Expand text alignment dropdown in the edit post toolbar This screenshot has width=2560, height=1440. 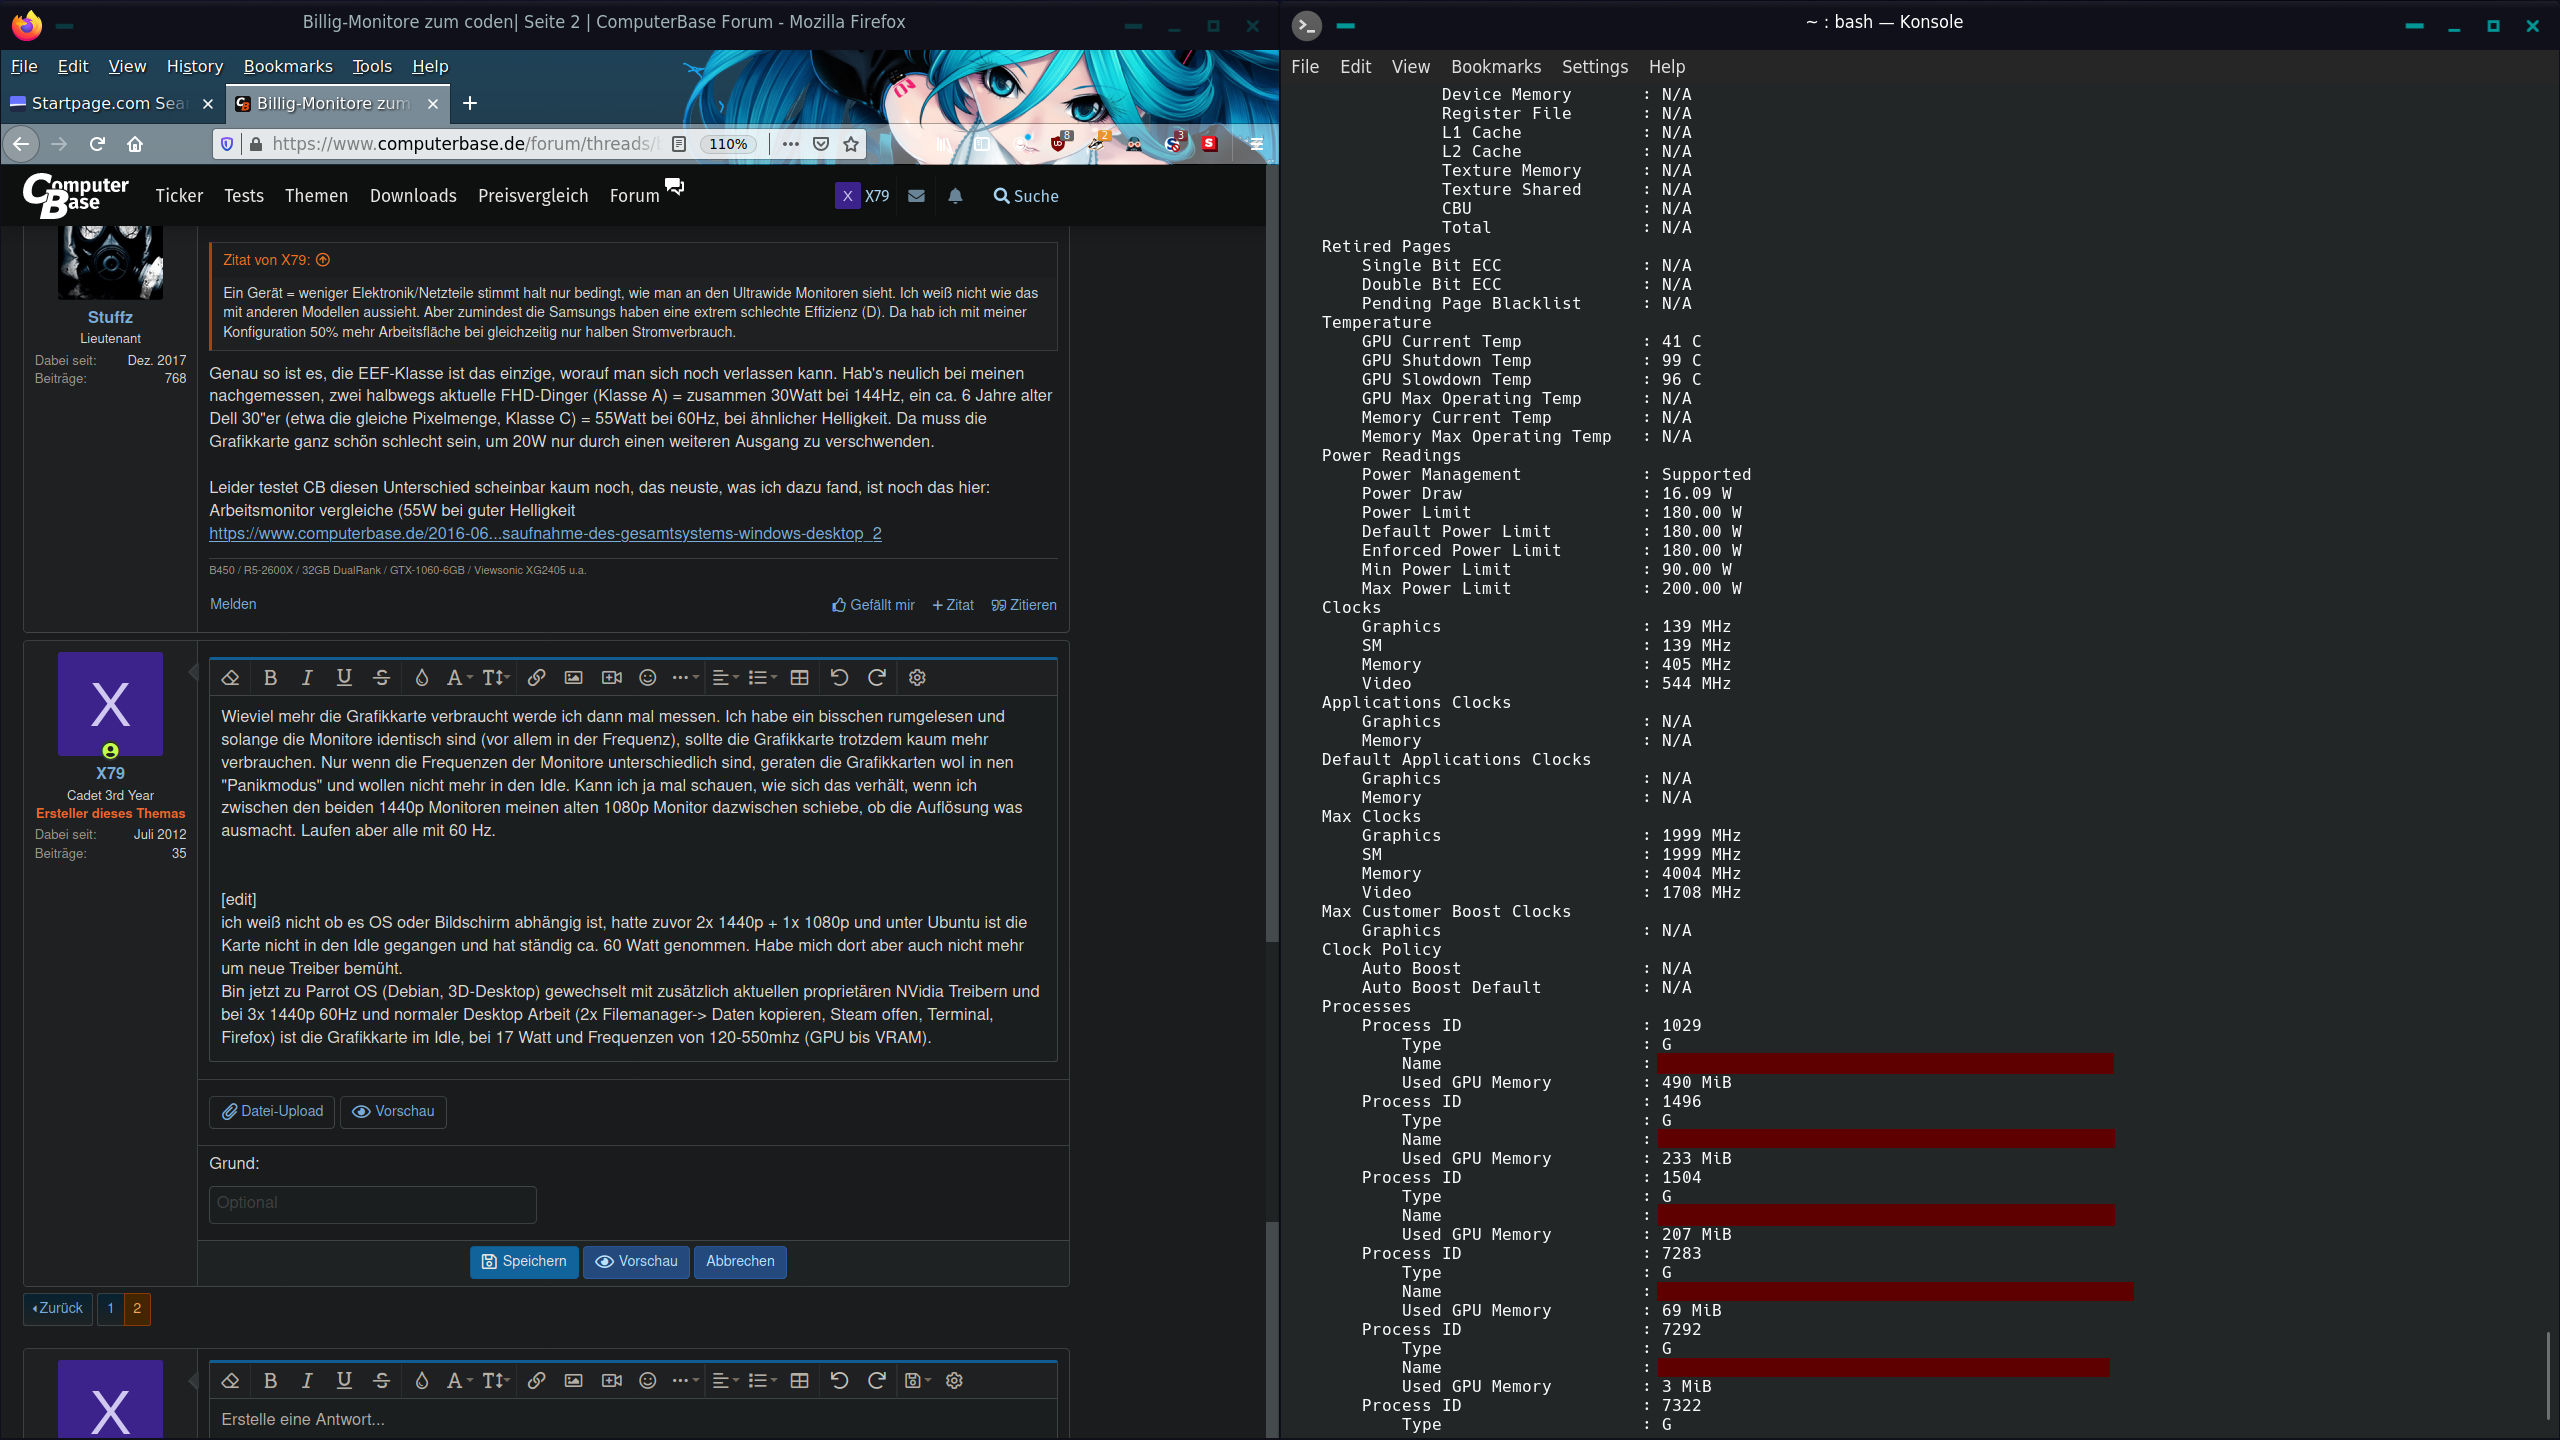coord(724,677)
